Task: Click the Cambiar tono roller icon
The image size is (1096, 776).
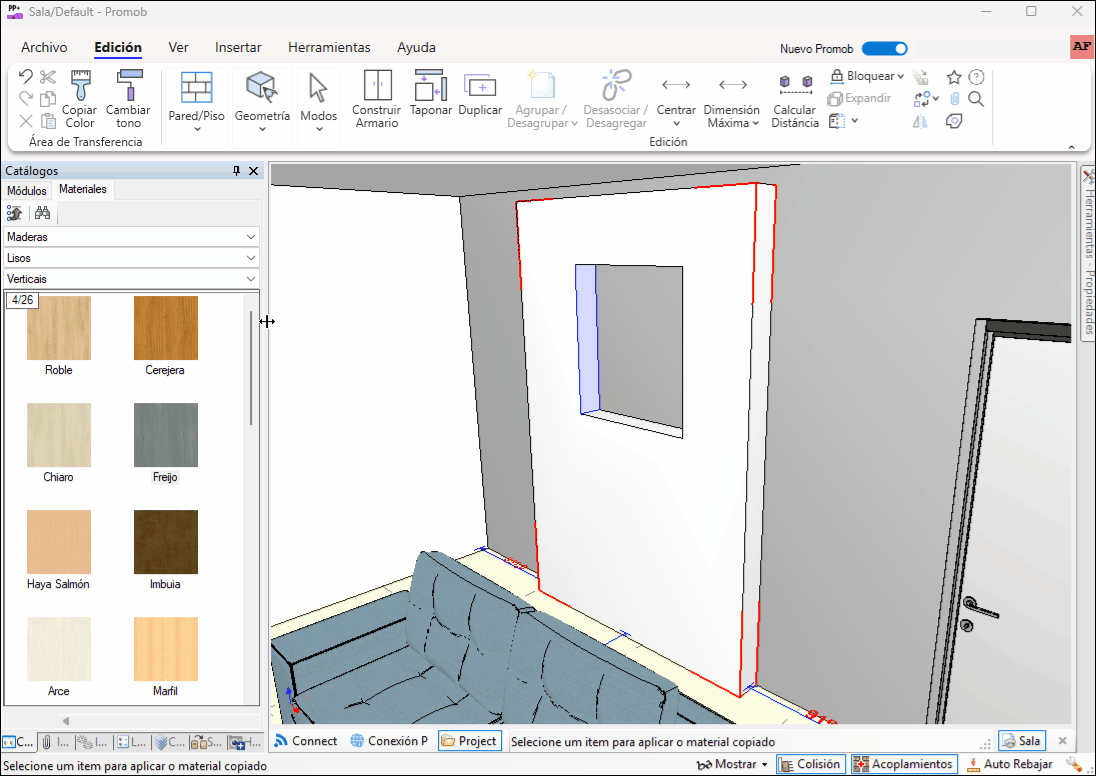Action: 128,98
